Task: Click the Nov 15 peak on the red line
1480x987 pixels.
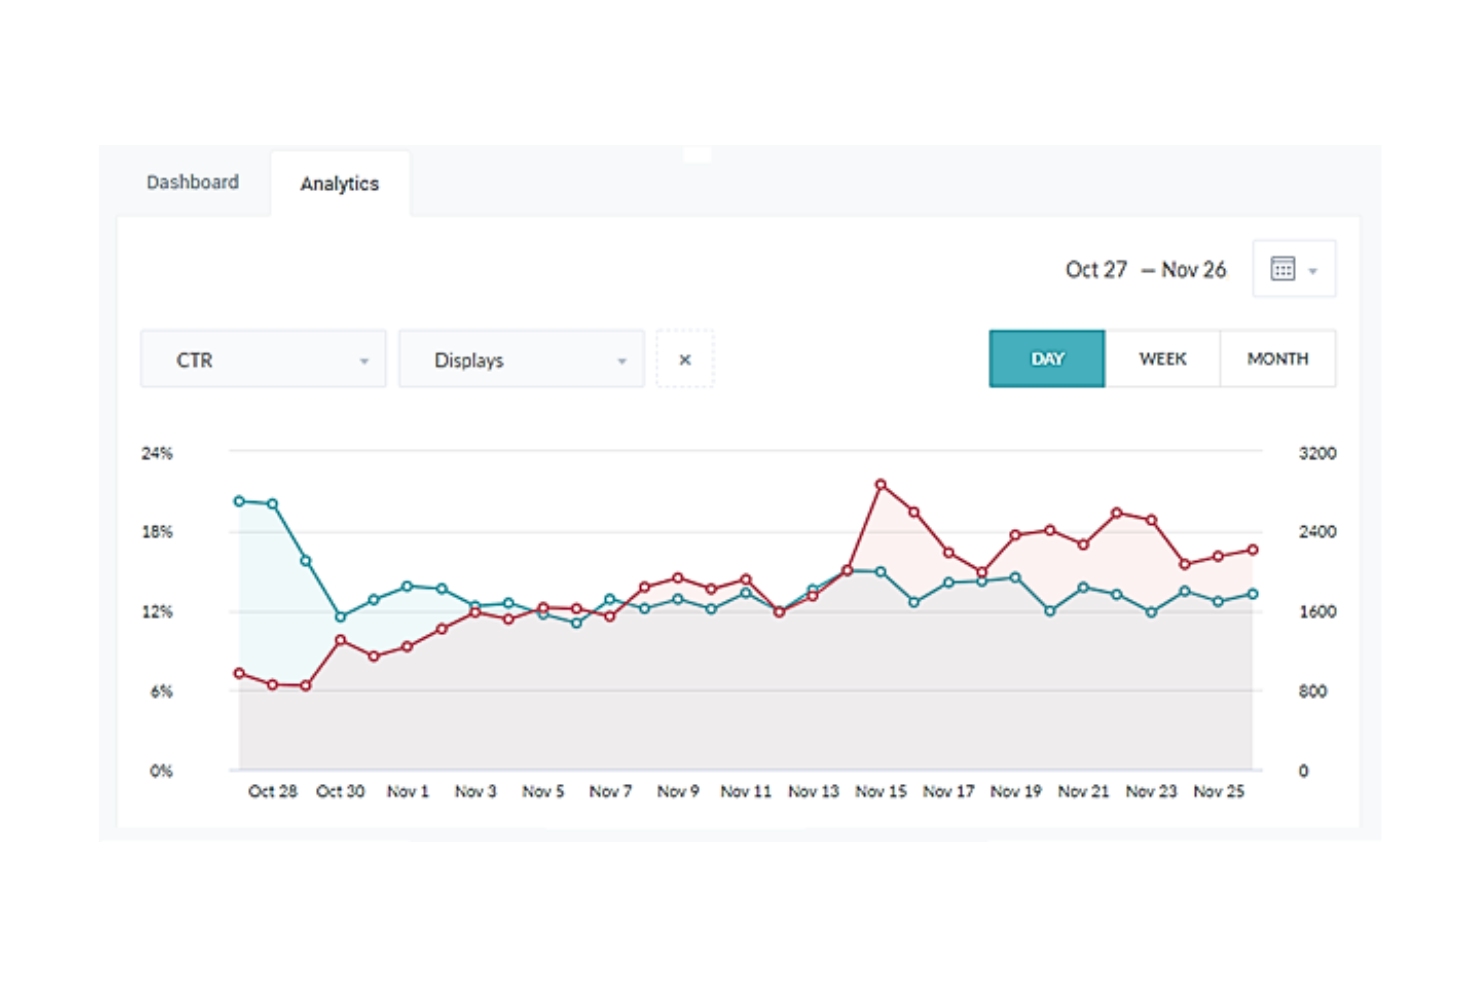Action: tap(880, 483)
